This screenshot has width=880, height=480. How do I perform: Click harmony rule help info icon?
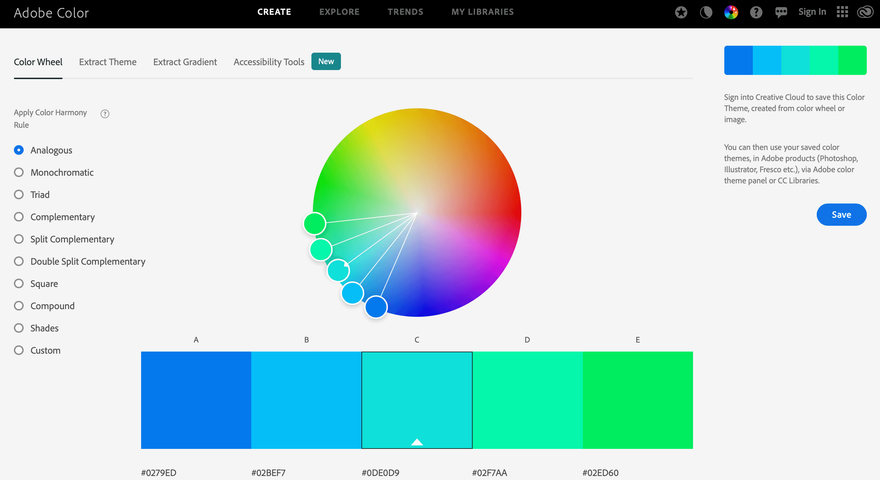(x=105, y=114)
